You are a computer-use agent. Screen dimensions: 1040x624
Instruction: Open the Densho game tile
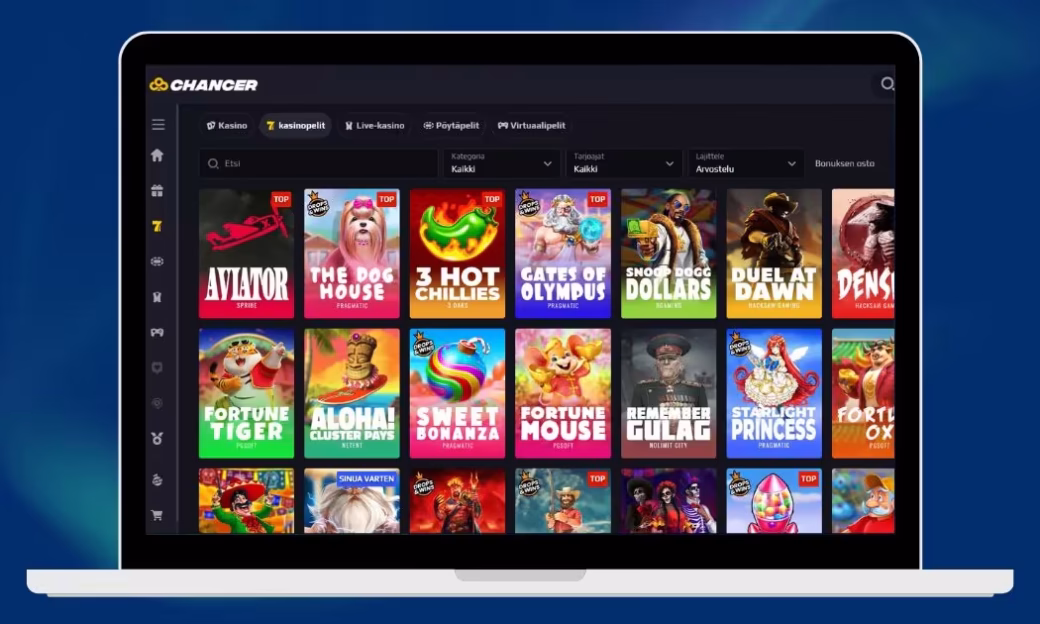pyautogui.click(x=863, y=253)
